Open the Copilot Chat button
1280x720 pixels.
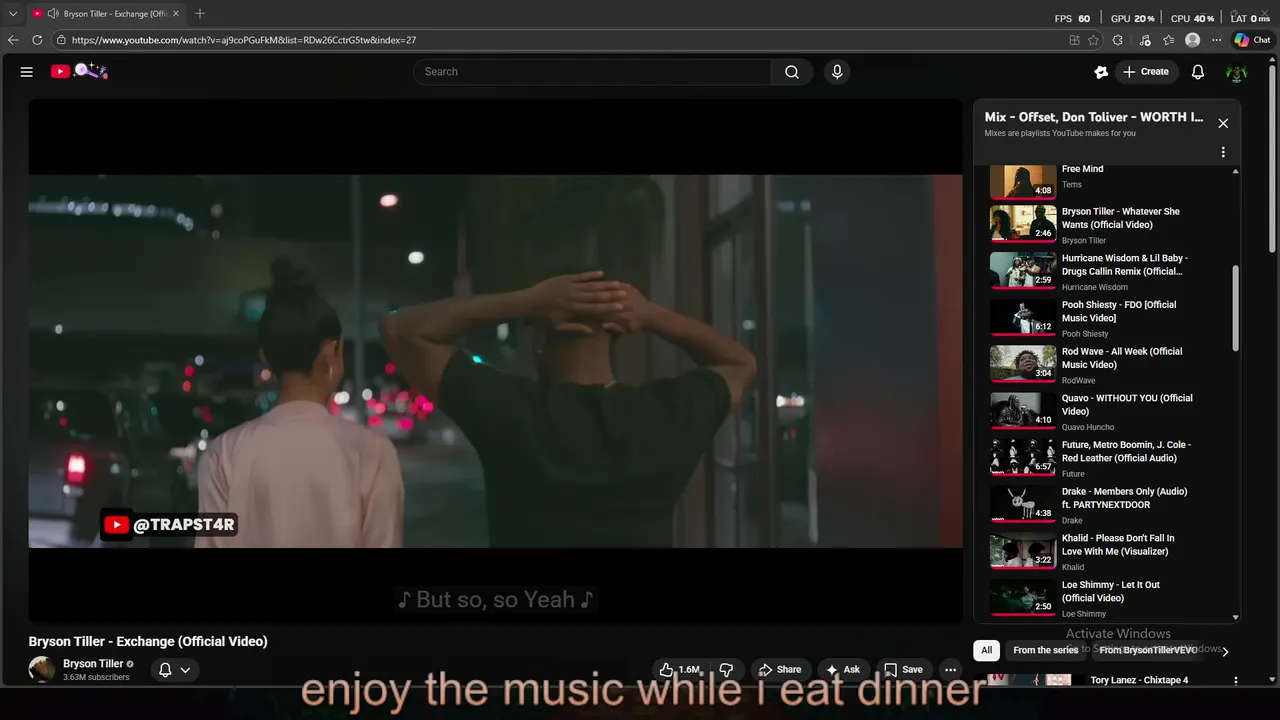coord(1252,40)
